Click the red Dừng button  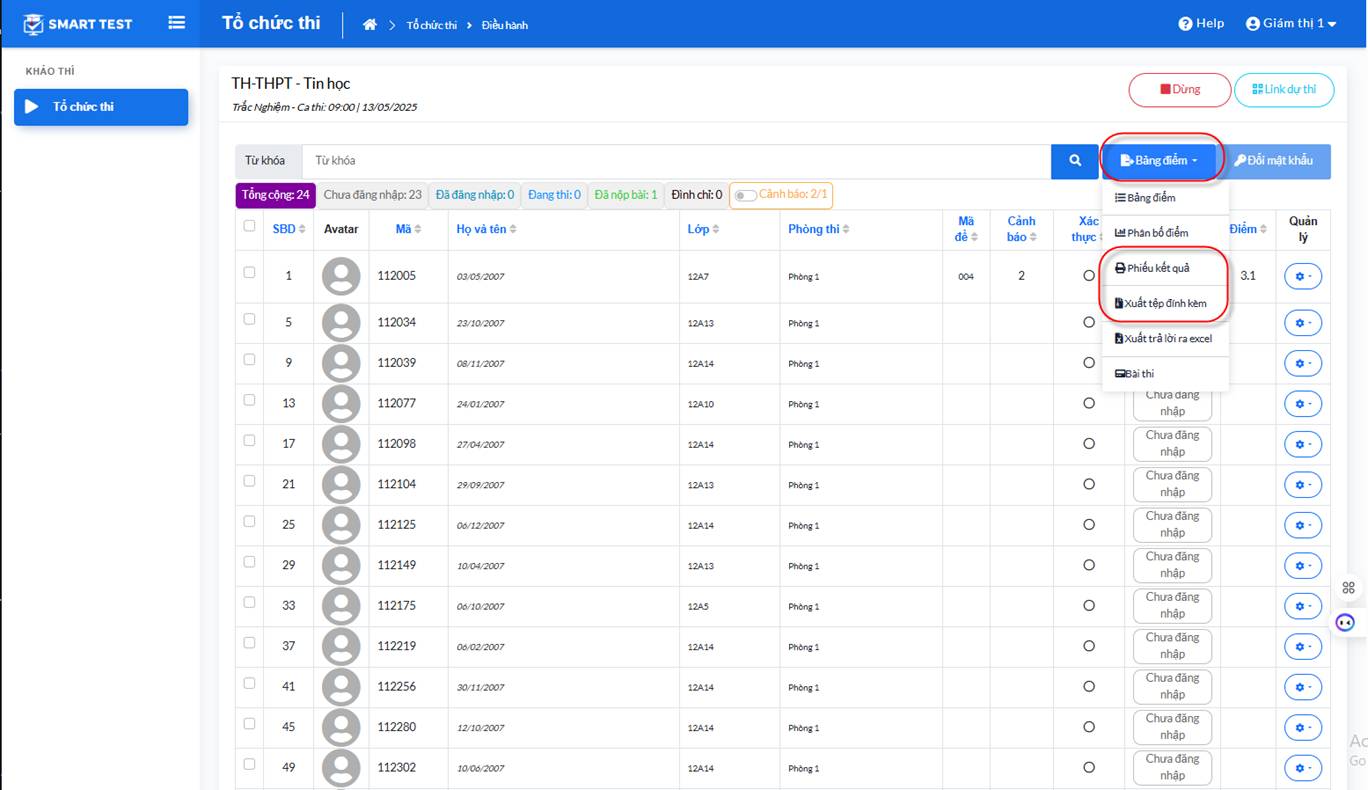tap(1180, 90)
